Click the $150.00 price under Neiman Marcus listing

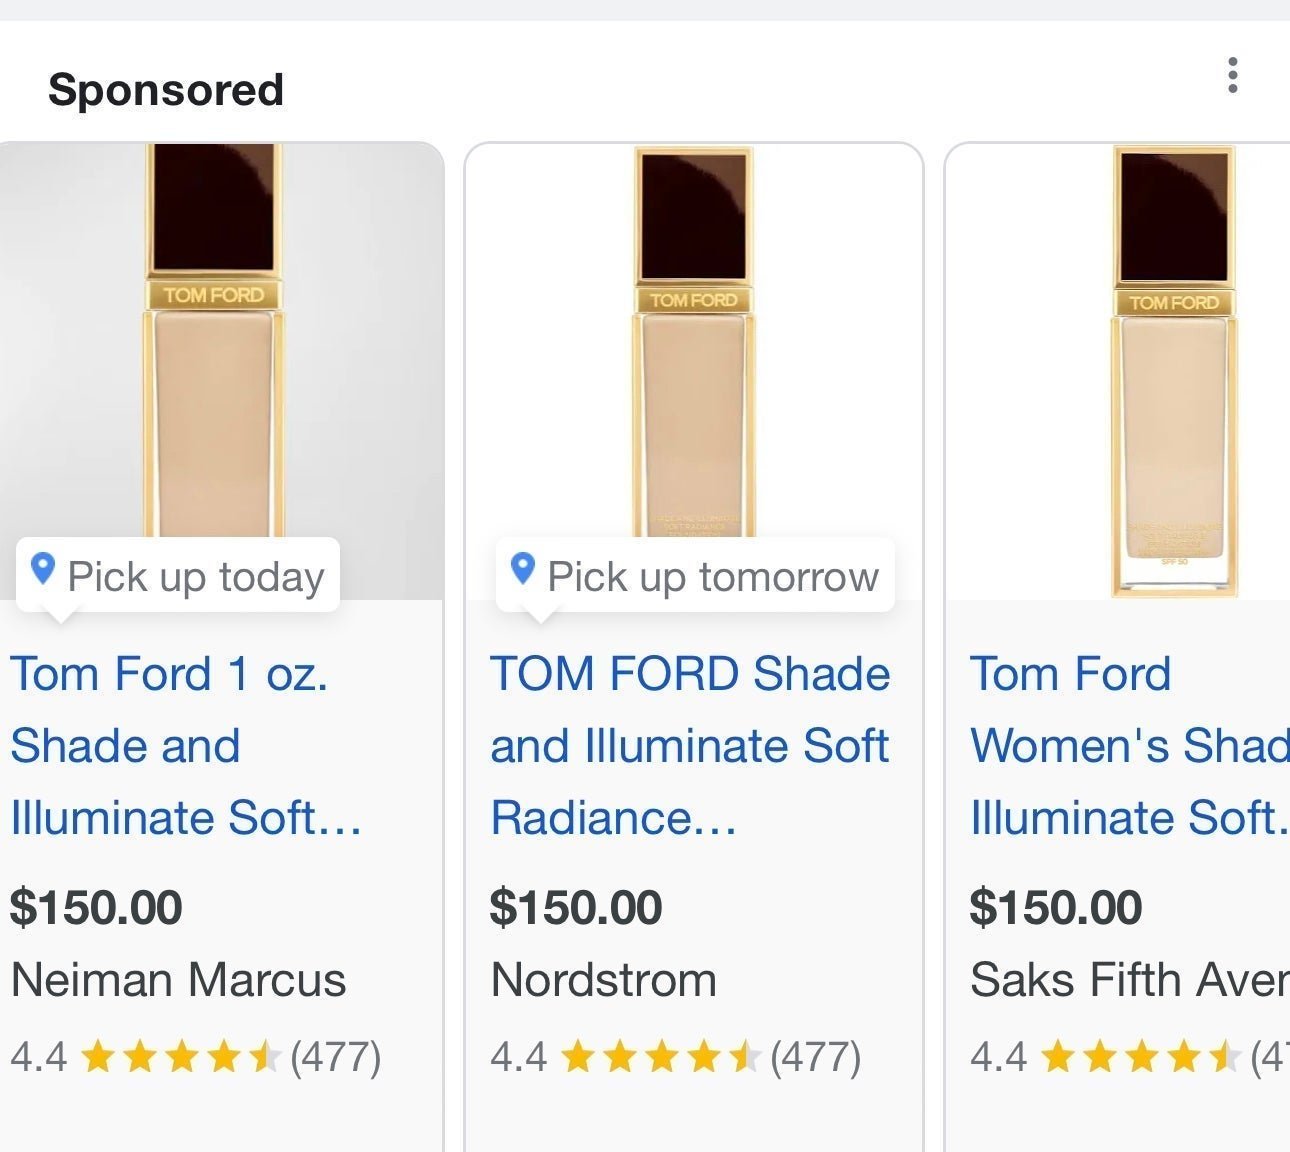96,908
